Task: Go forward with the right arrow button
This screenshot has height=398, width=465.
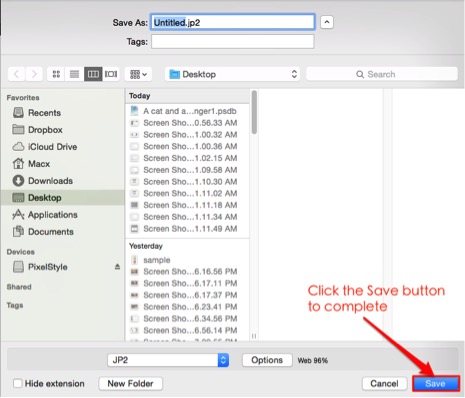Action: tap(34, 74)
